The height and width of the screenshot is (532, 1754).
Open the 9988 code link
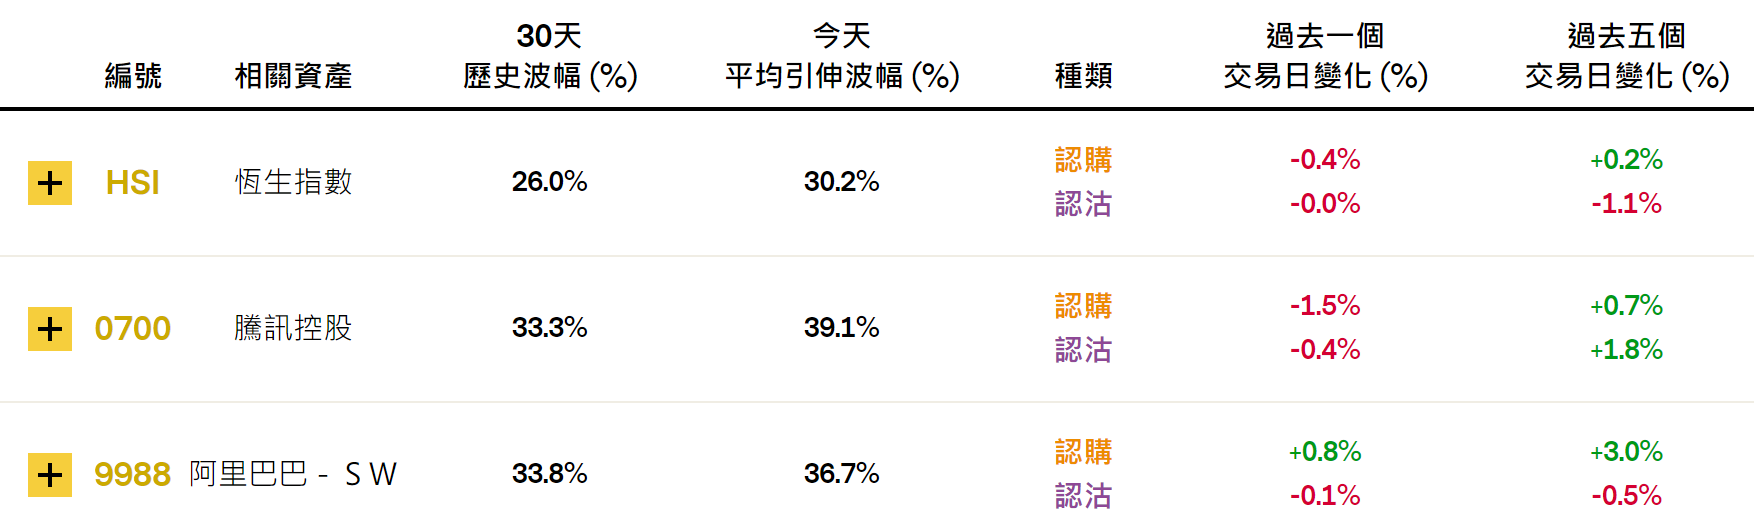pos(133,475)
